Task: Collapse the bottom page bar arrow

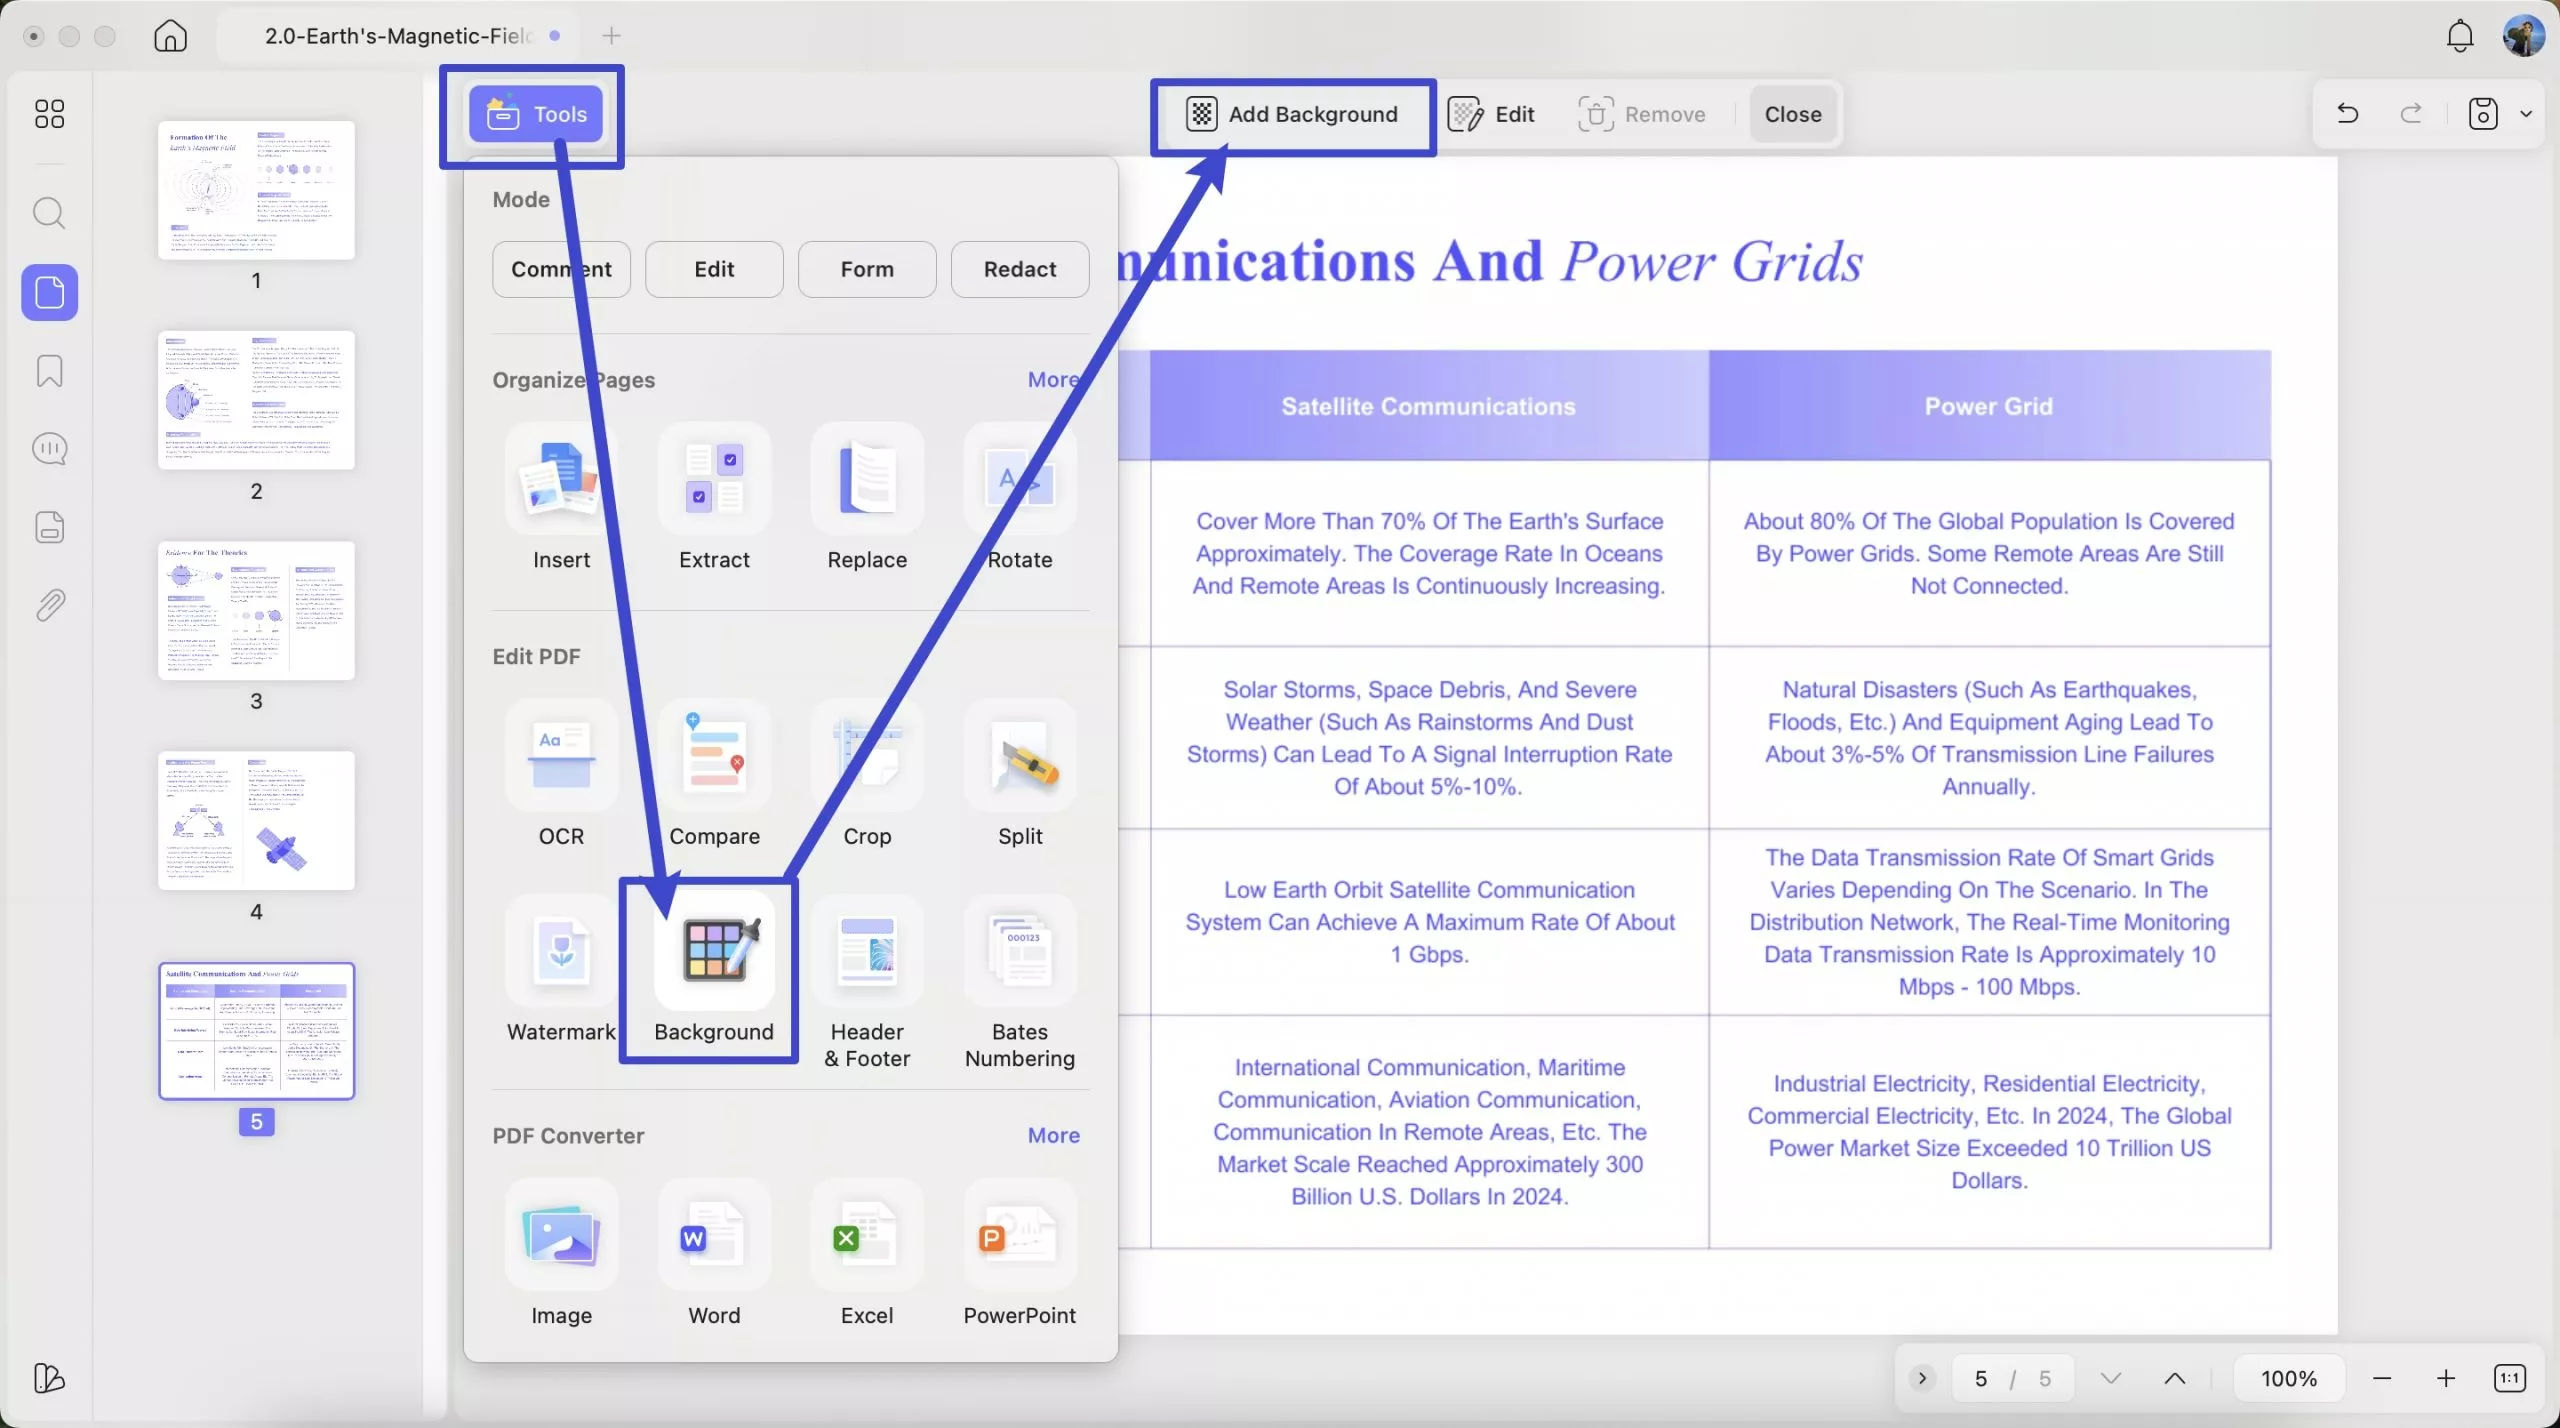Action: click(x=1922, y=1379)
